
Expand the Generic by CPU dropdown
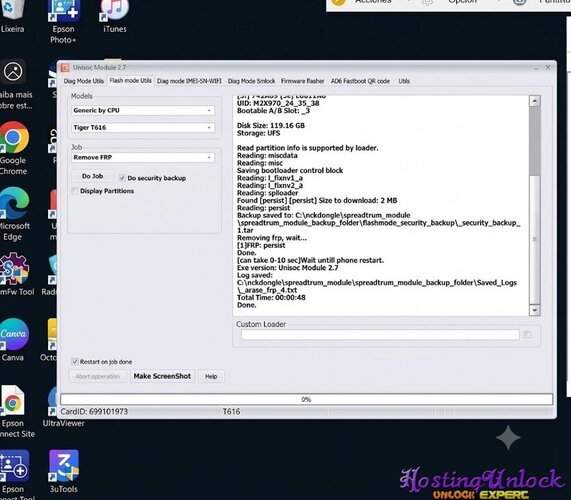coord(143,110)
